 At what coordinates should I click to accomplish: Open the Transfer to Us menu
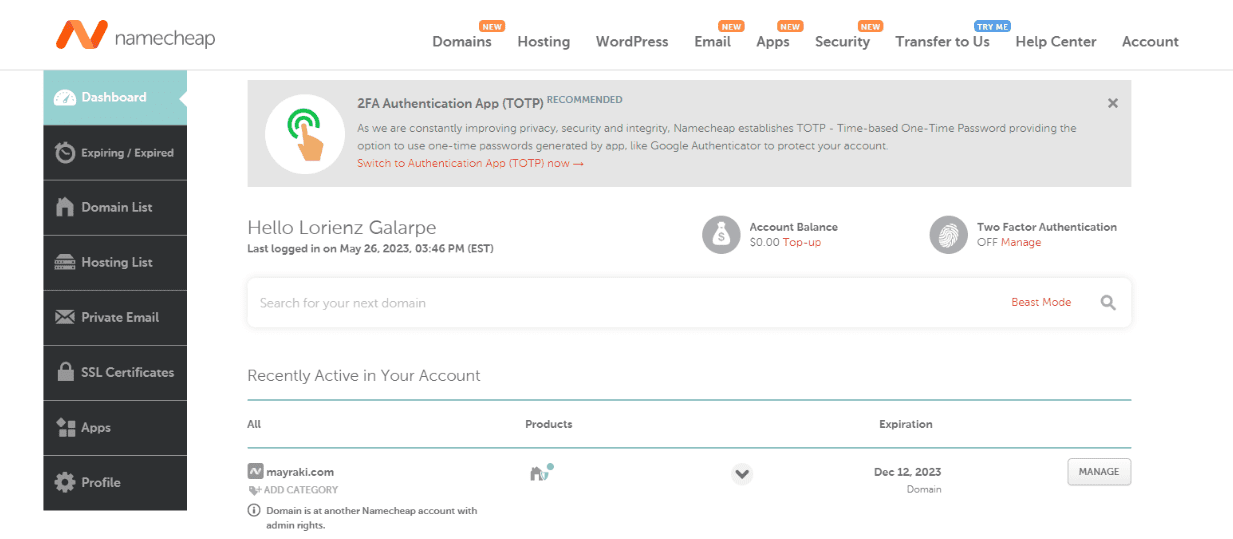pos(942,41)
